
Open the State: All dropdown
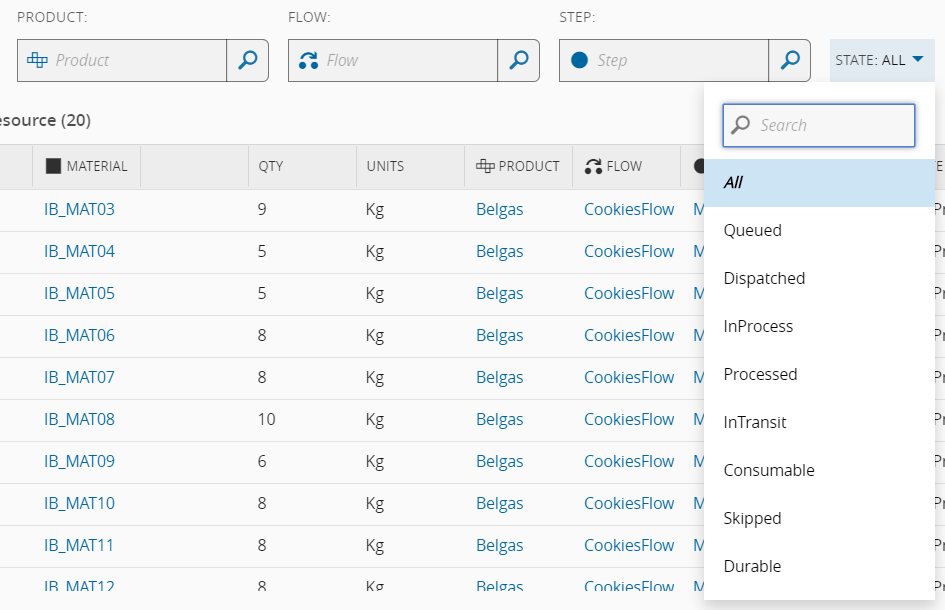point(881,60)
